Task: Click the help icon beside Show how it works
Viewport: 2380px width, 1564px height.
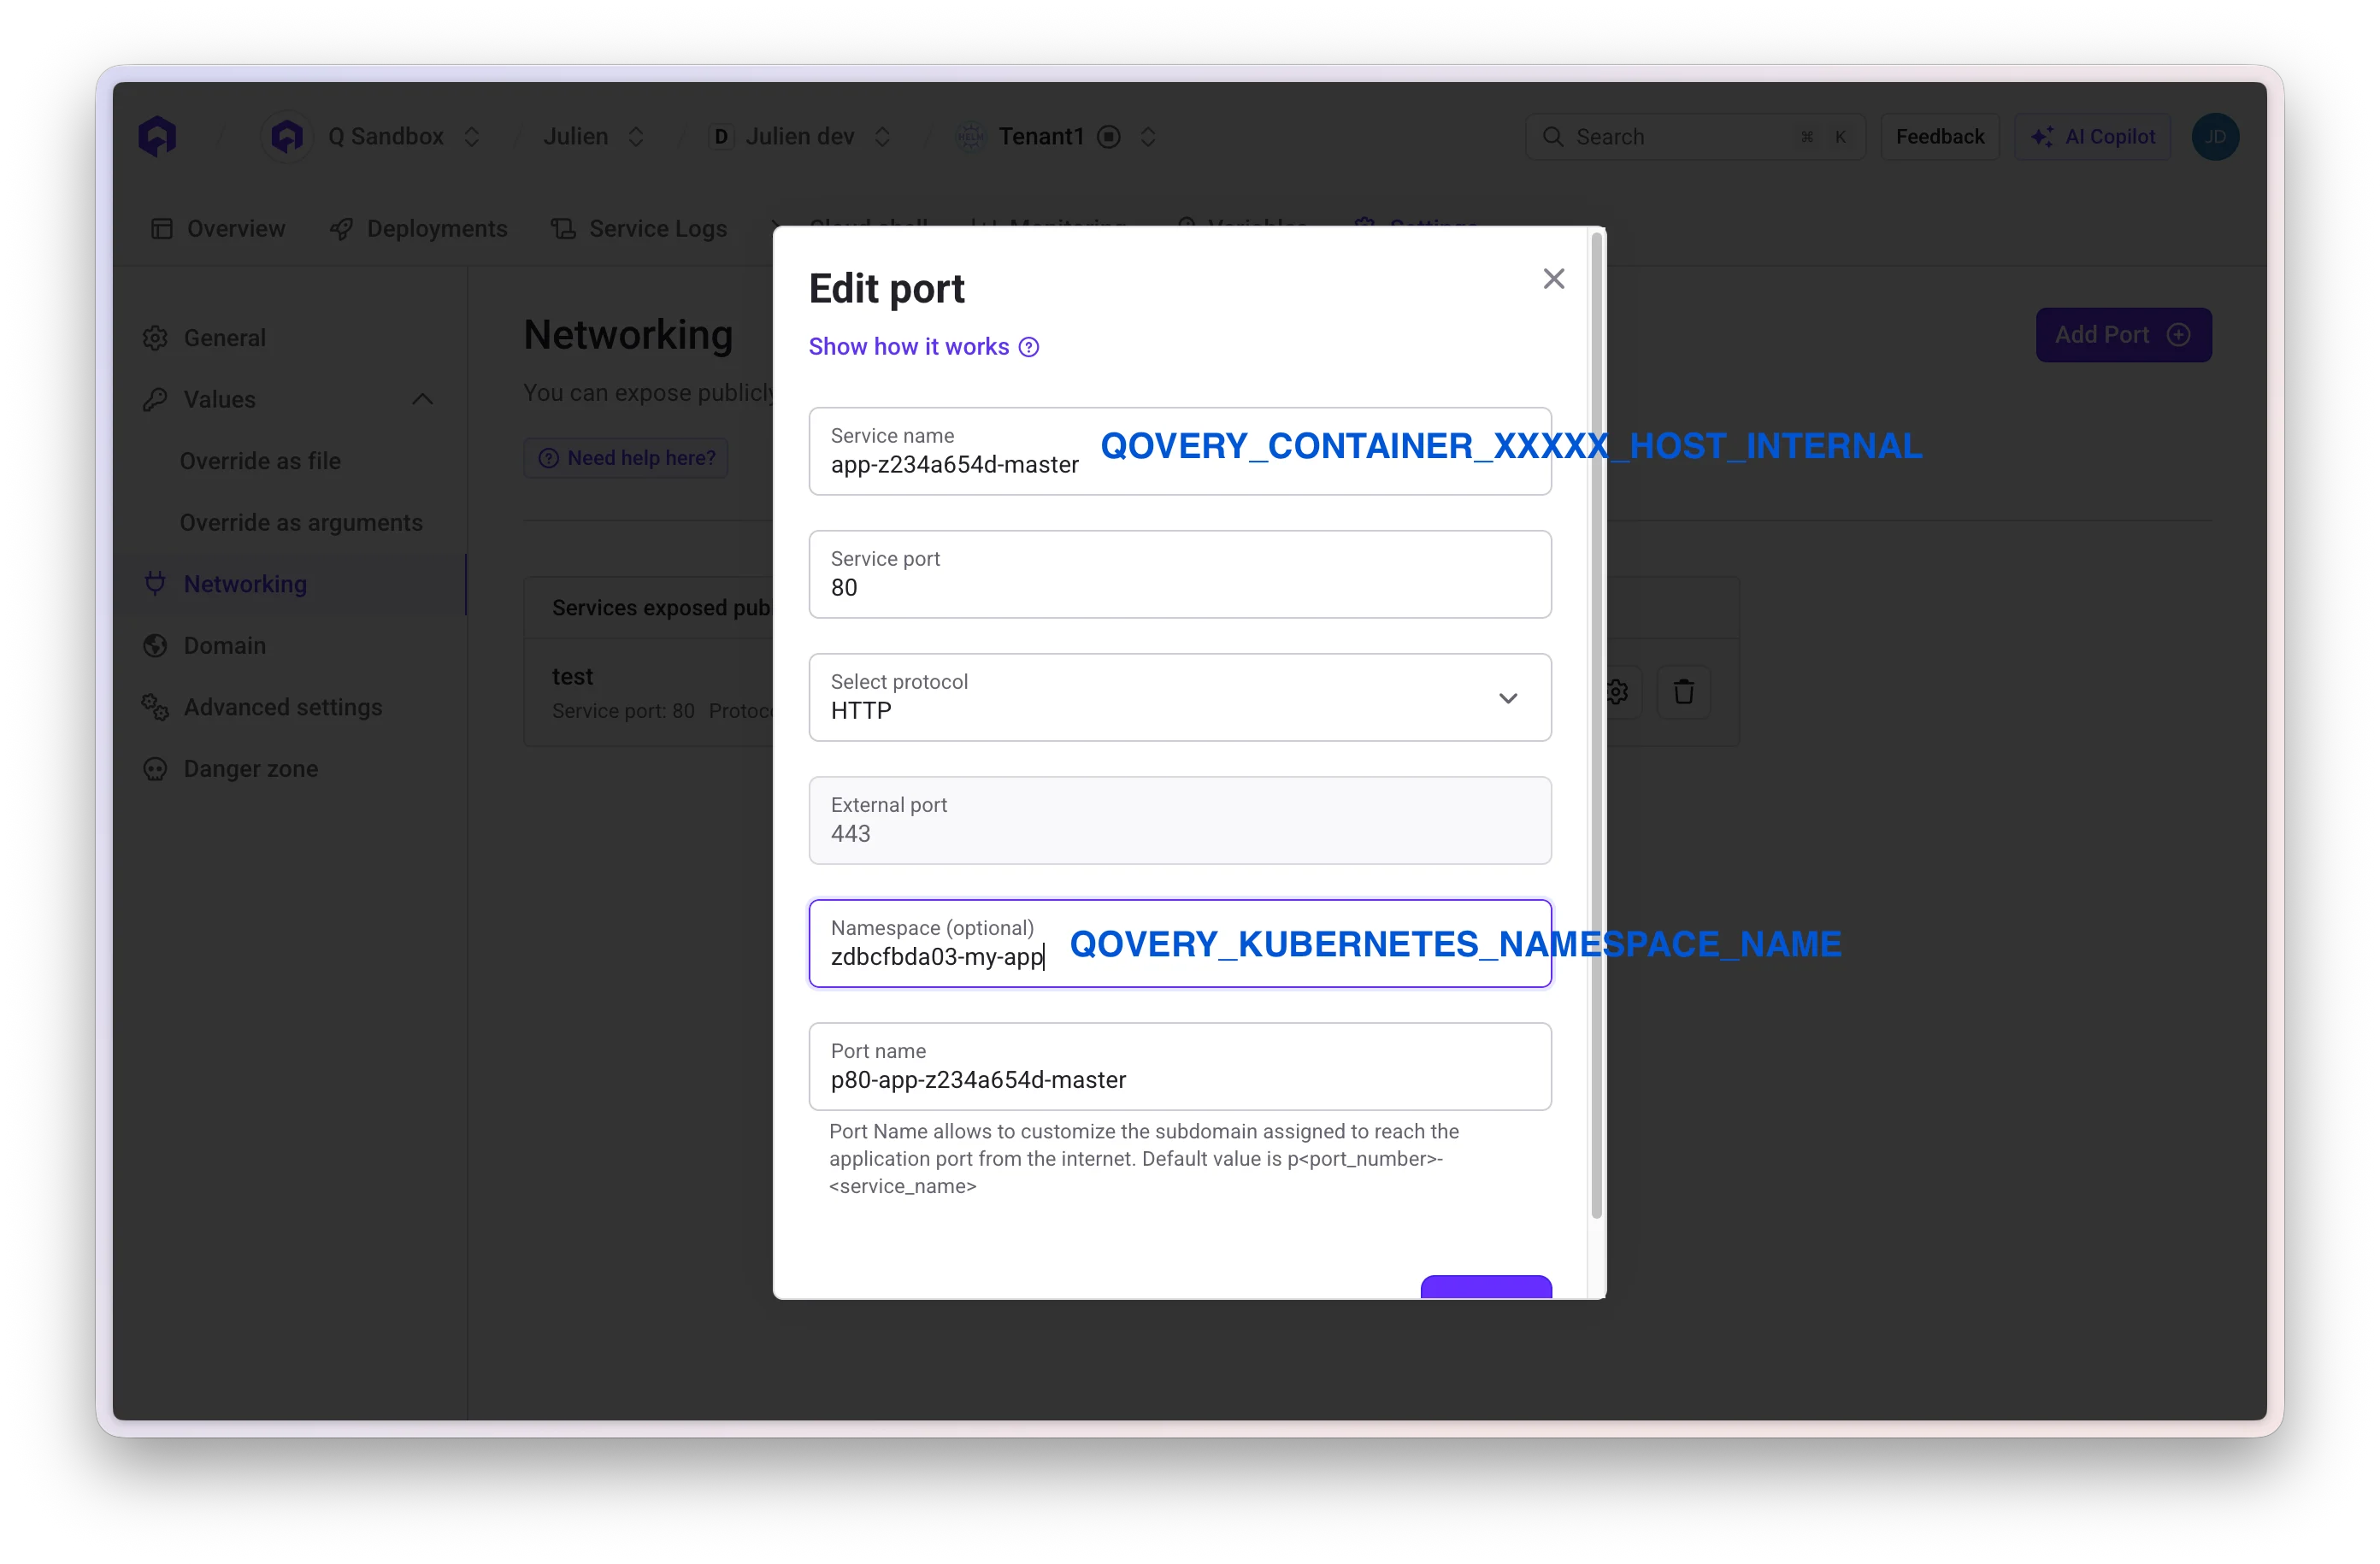Action: 1028,347
